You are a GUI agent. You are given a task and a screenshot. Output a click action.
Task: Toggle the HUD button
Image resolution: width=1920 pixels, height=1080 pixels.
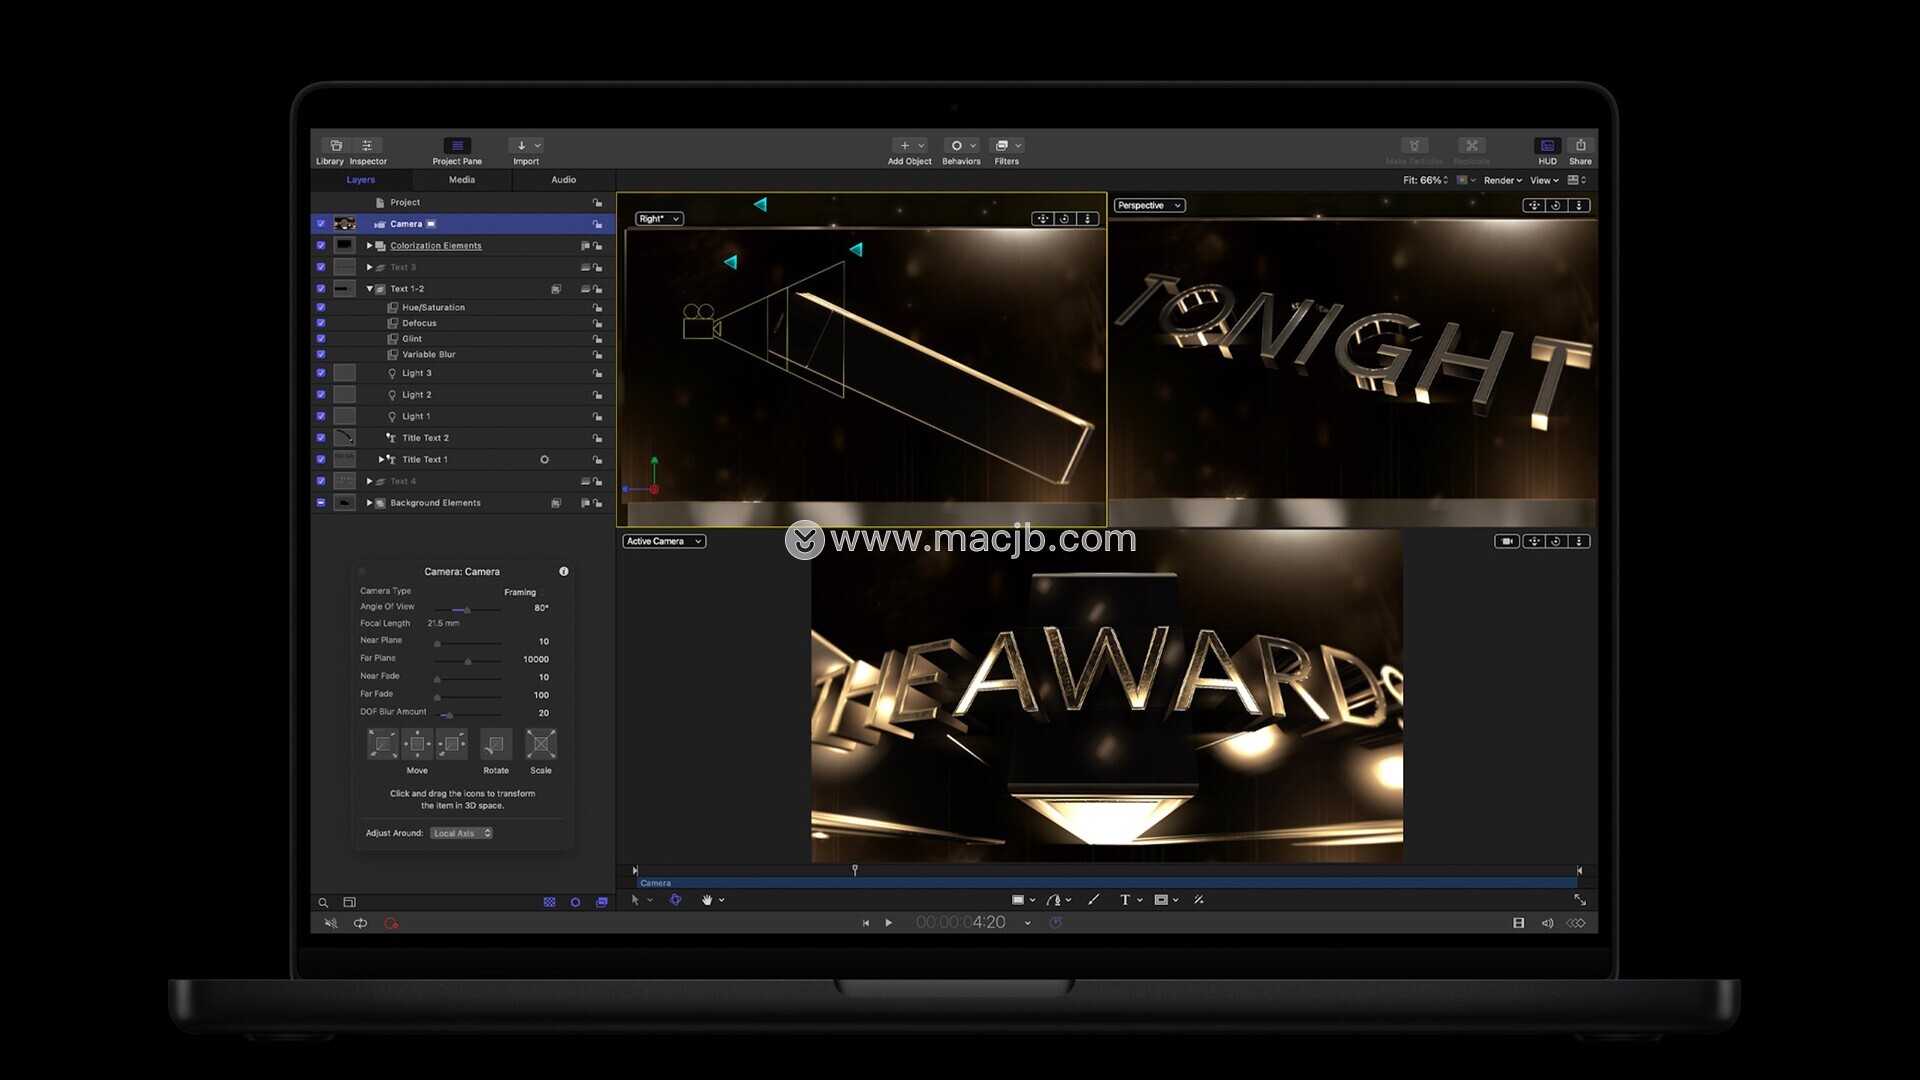[x=1547, y=146]
